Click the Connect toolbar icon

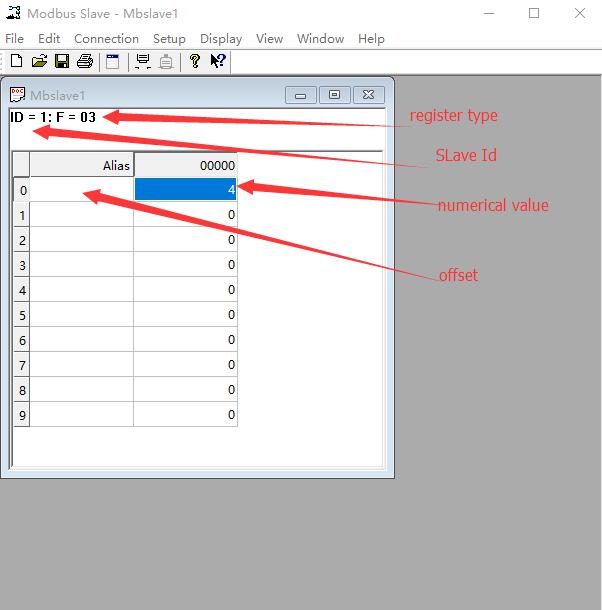(143, 61)
